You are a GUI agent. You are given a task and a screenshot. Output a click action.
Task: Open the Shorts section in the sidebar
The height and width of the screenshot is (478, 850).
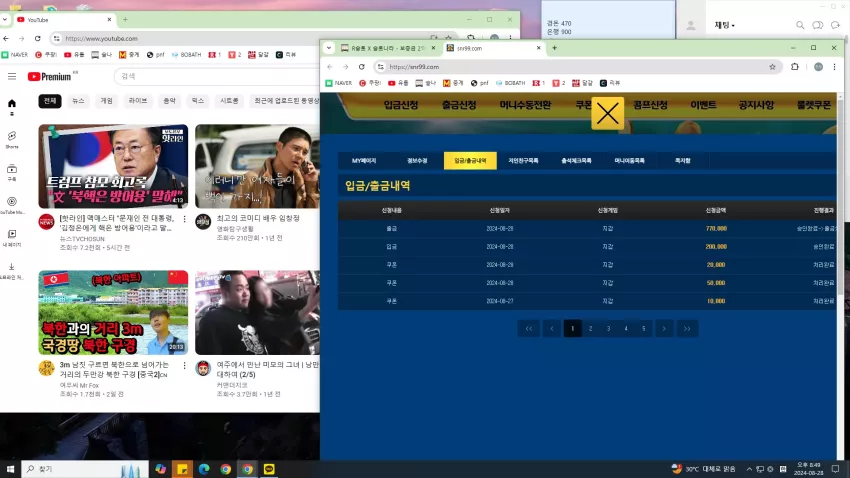pyautogui.click(x=12, y=139)
